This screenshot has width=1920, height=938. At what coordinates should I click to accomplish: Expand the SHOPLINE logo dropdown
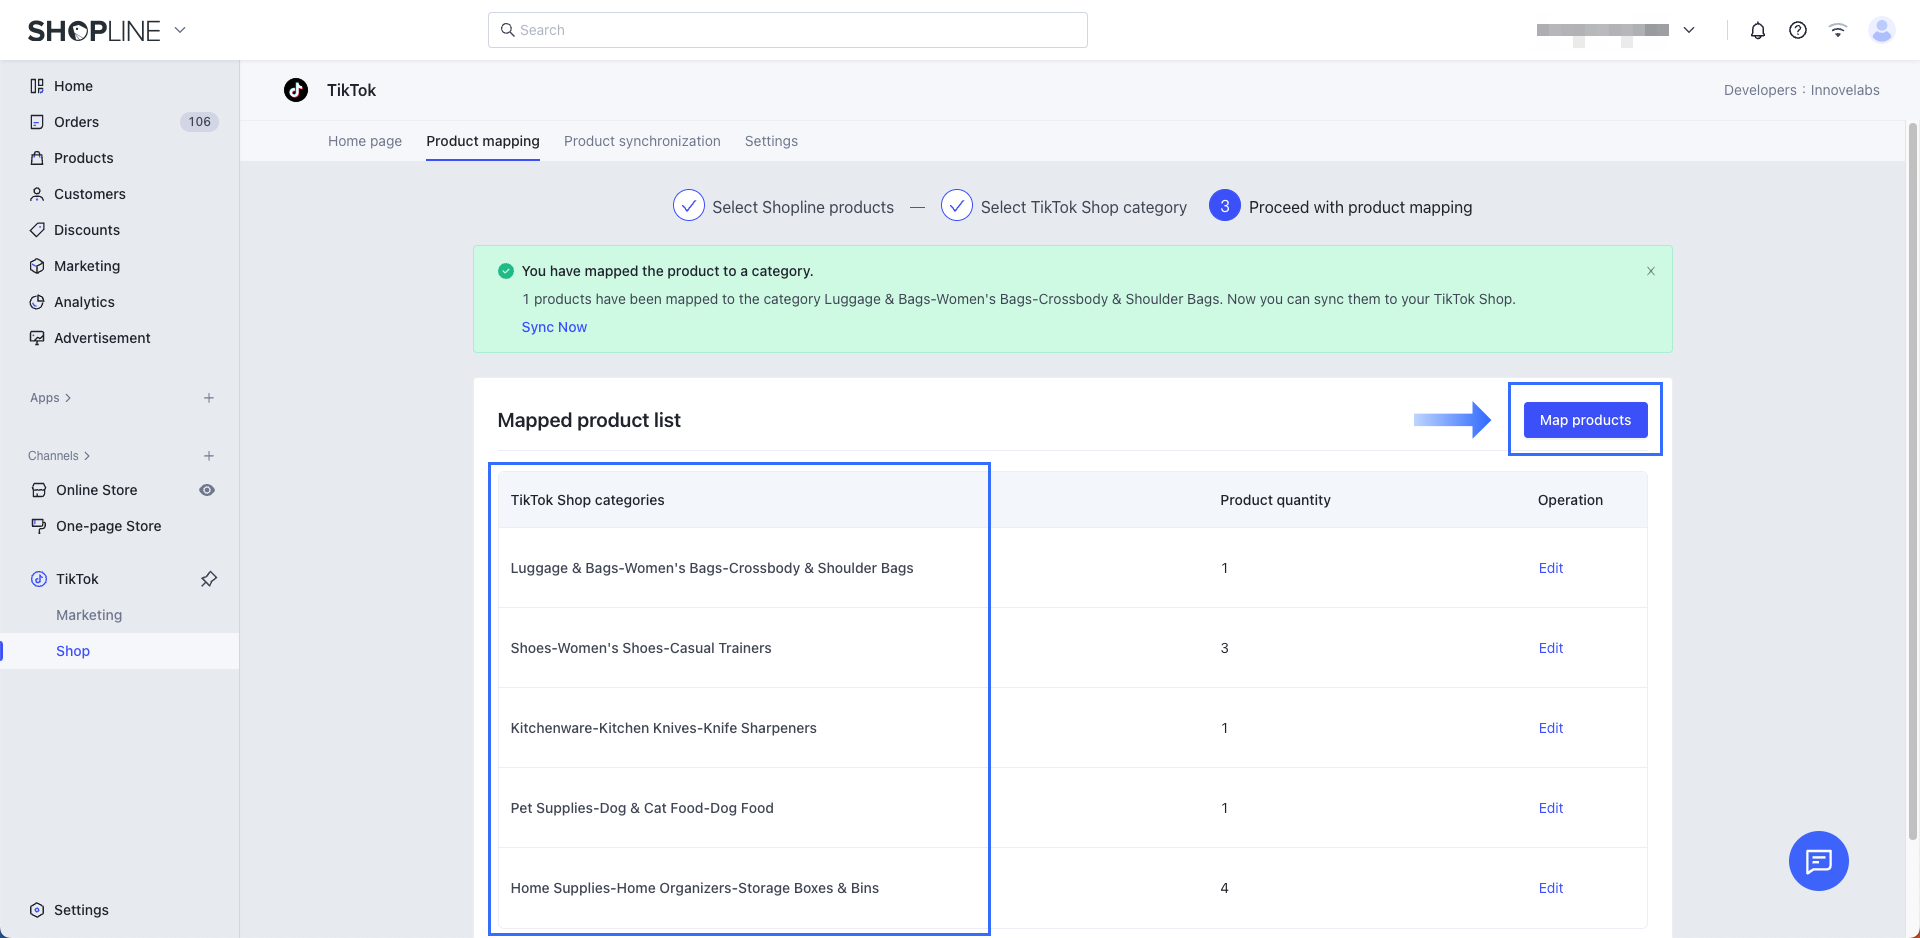[180, 30]
